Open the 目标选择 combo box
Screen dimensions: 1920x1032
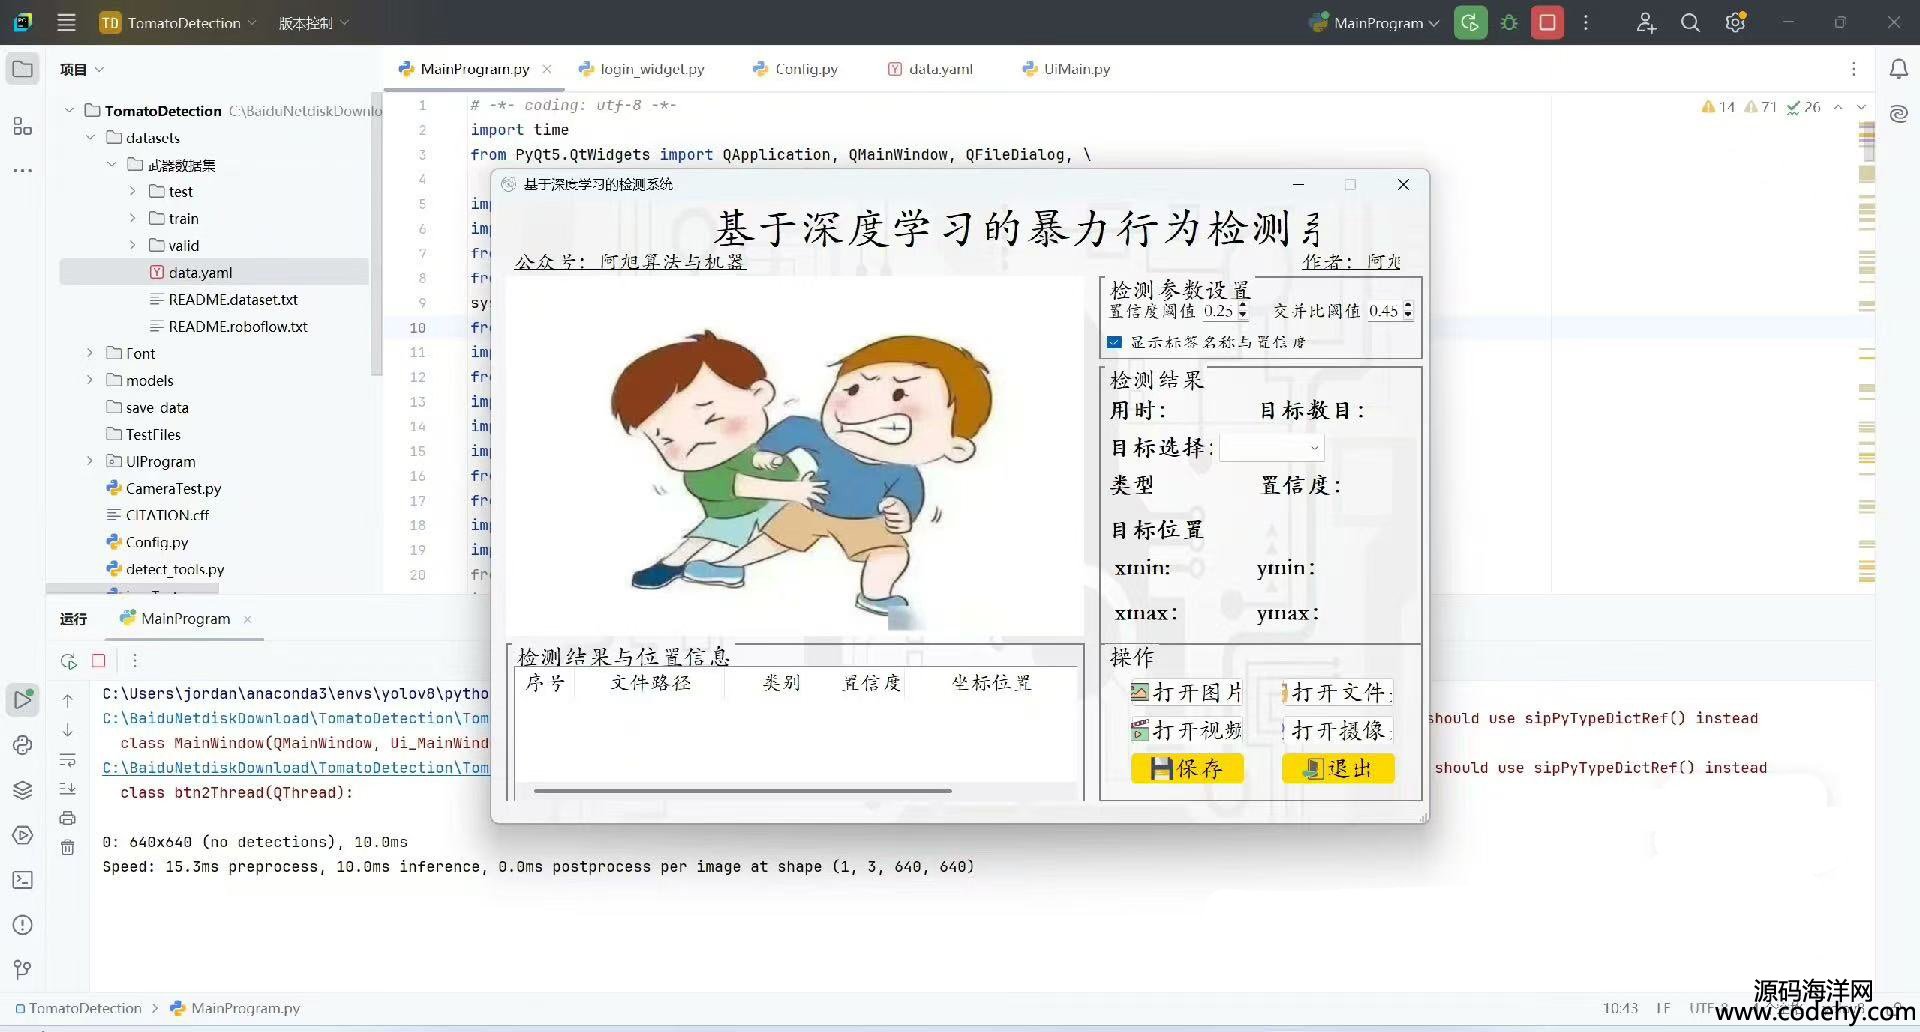[x=1271, y=448]
